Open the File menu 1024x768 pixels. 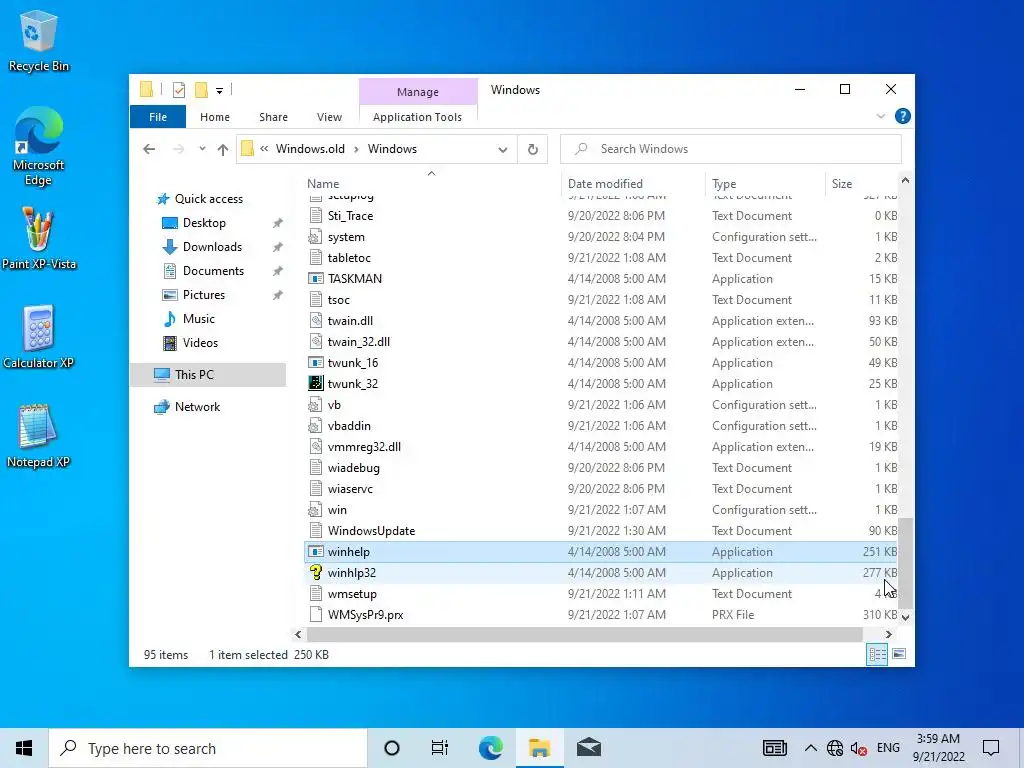(158, 117)
